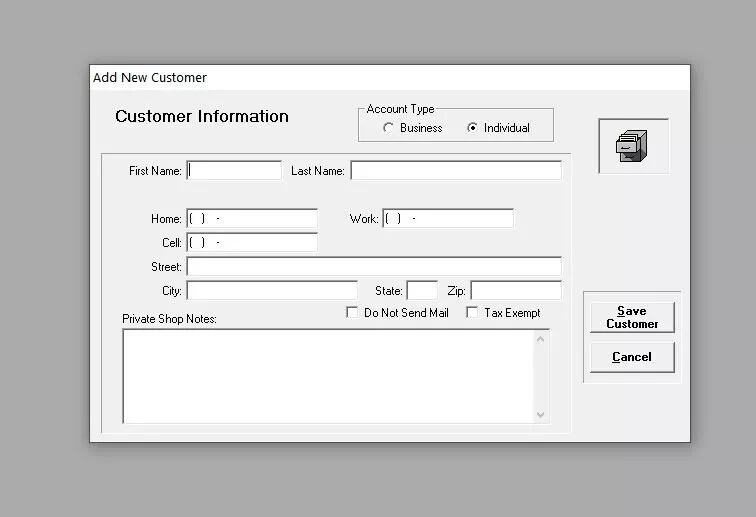Click the State input box

[422, 290]
